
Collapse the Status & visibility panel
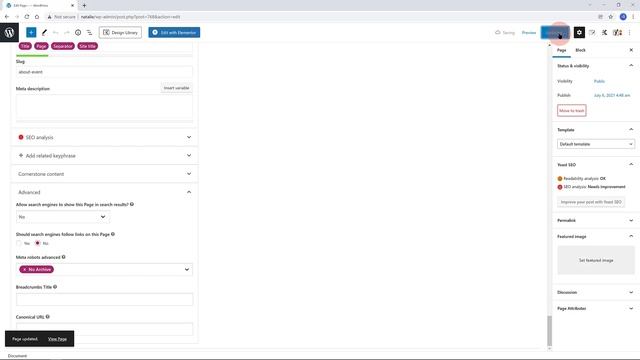(631, 65)
